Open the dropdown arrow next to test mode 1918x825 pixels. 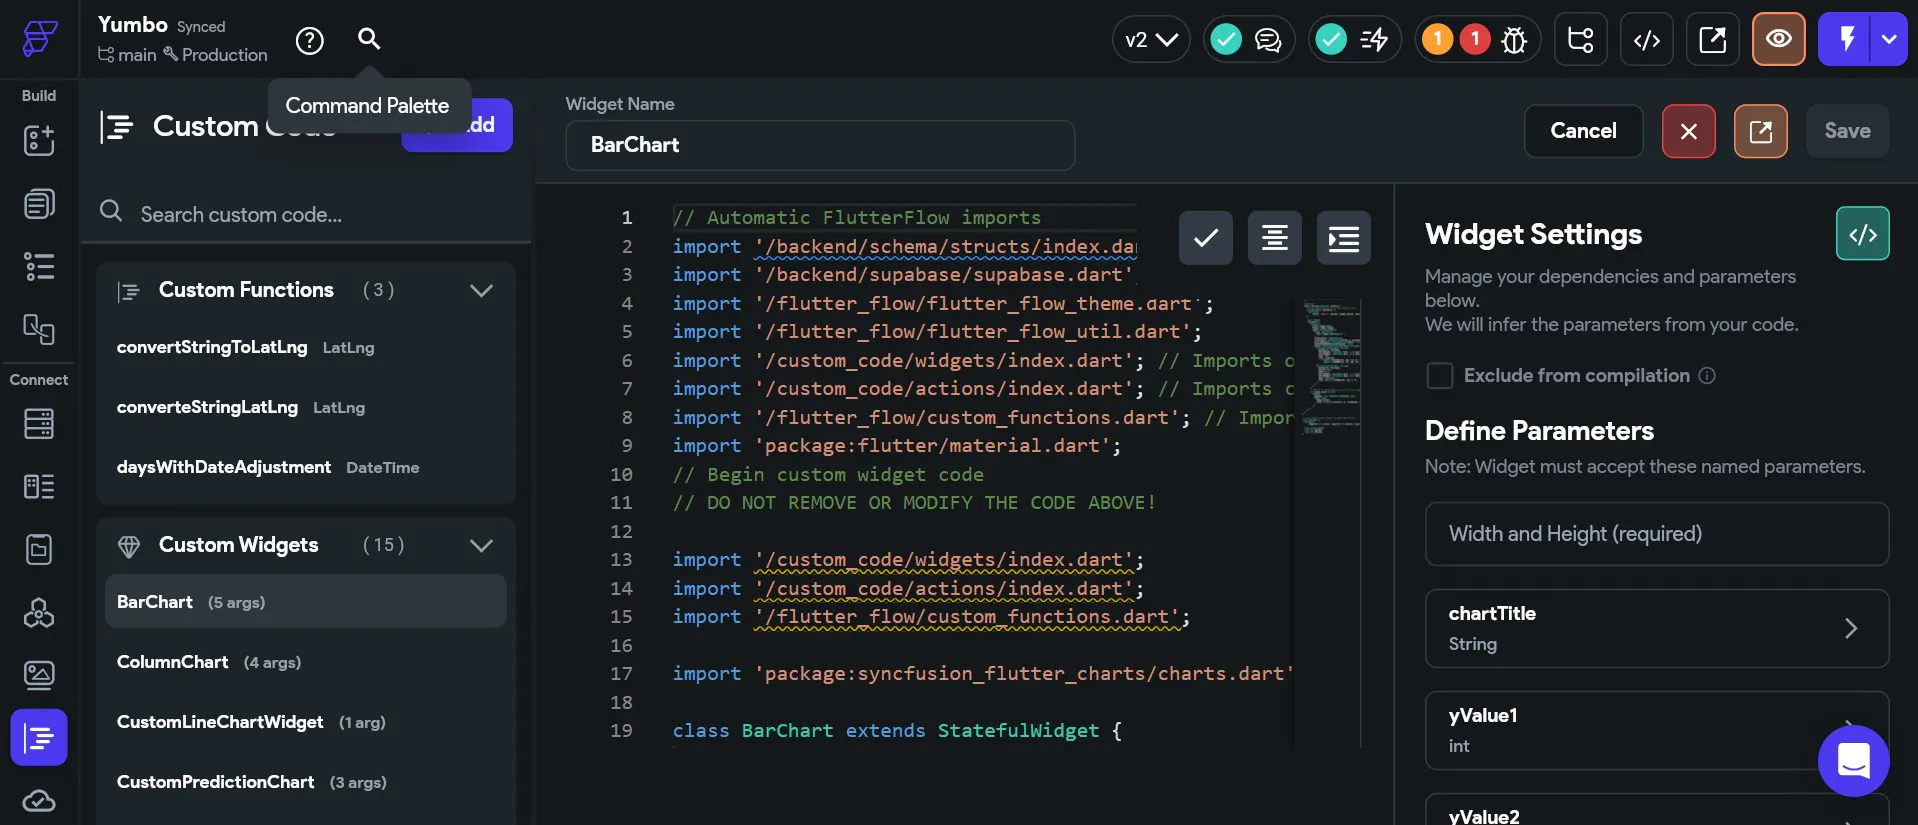click(1889, 39)
